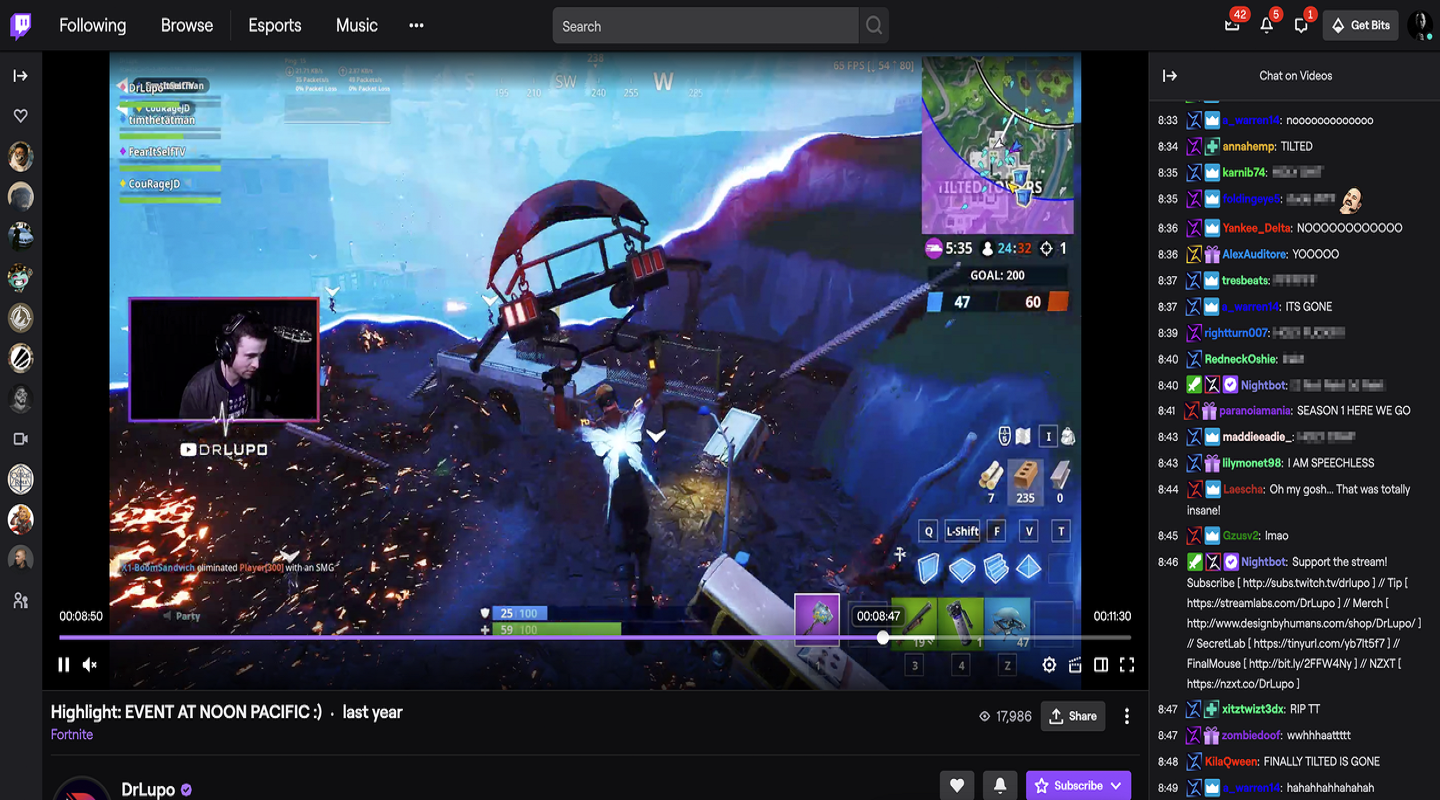Screen dimensions: 1440x800
Task: Go to the Browse tab
Action: 187,26
